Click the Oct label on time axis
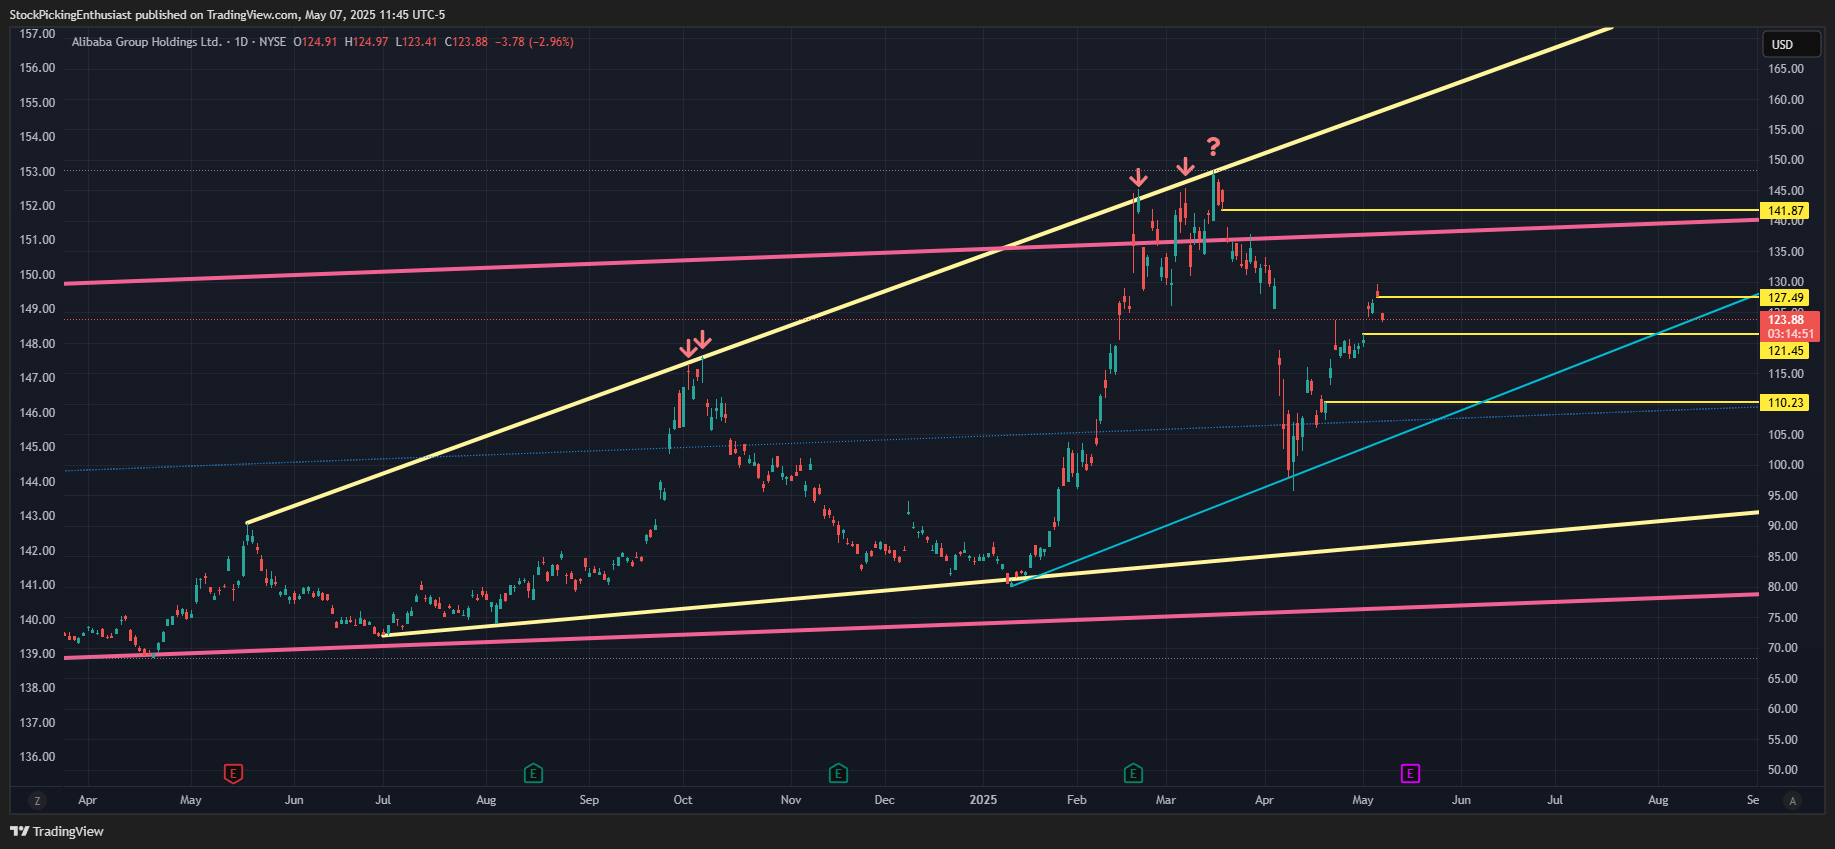 click(x=683, y=800)
